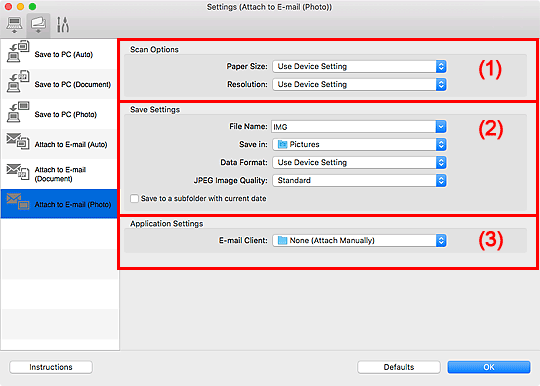Screen dimensions: 540x386
Task: Open the Save in Pictures dropdown
Action: [359, 144]
